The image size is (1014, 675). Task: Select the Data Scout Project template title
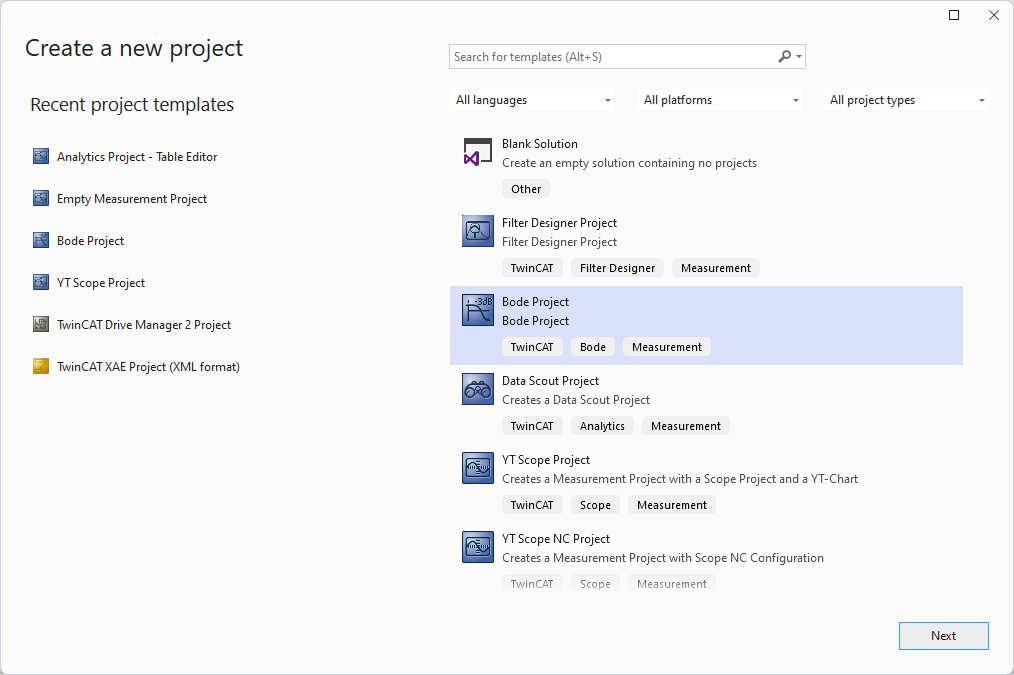point(550,381)
